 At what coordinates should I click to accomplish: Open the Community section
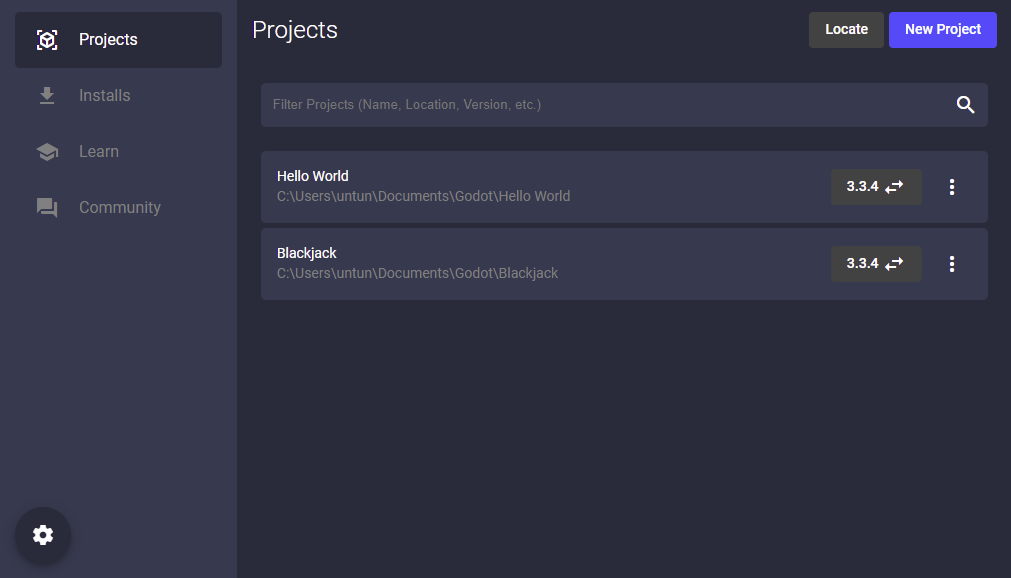[x=119, y=208]
